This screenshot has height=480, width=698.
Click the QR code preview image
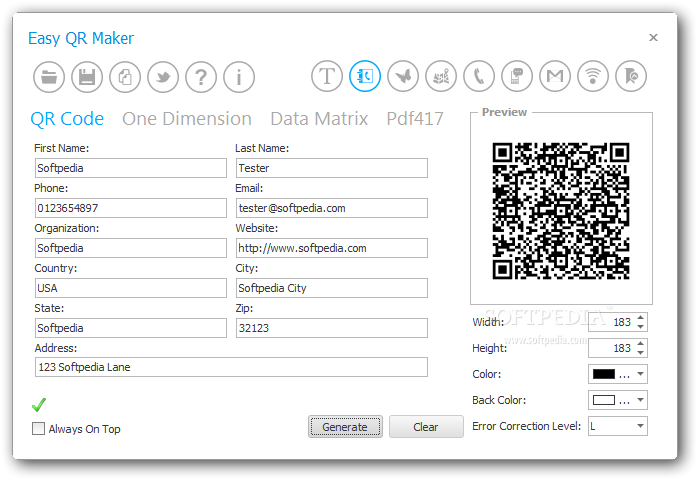pos(561,211)
